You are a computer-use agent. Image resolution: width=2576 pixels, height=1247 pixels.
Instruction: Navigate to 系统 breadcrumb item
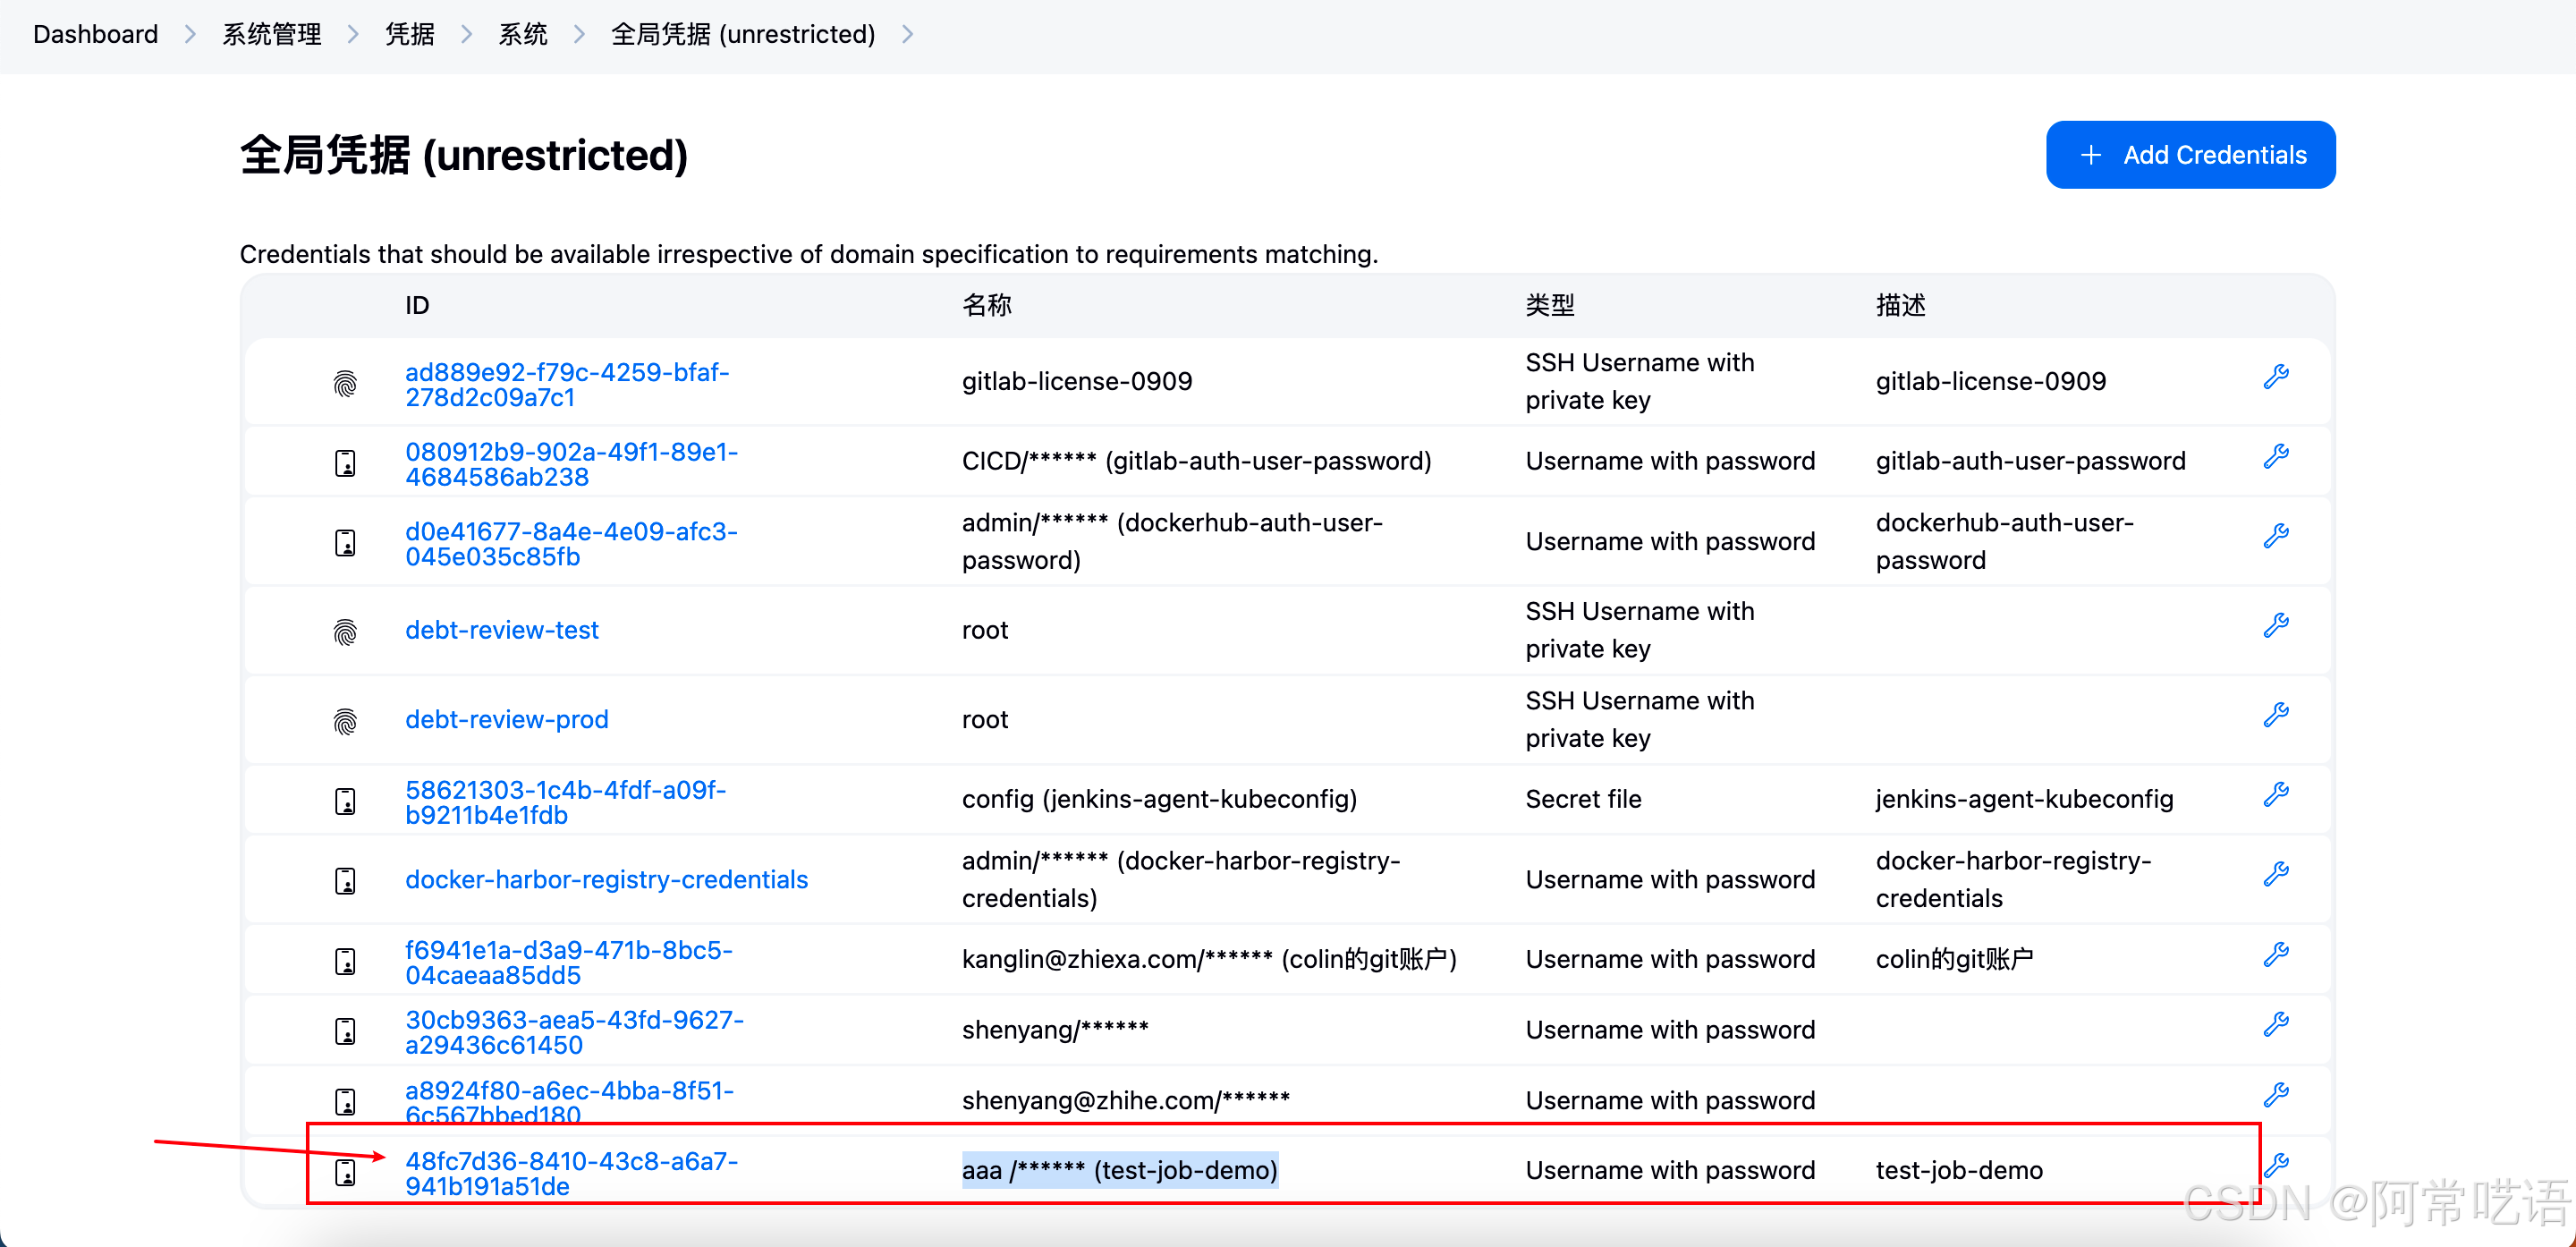523,35
